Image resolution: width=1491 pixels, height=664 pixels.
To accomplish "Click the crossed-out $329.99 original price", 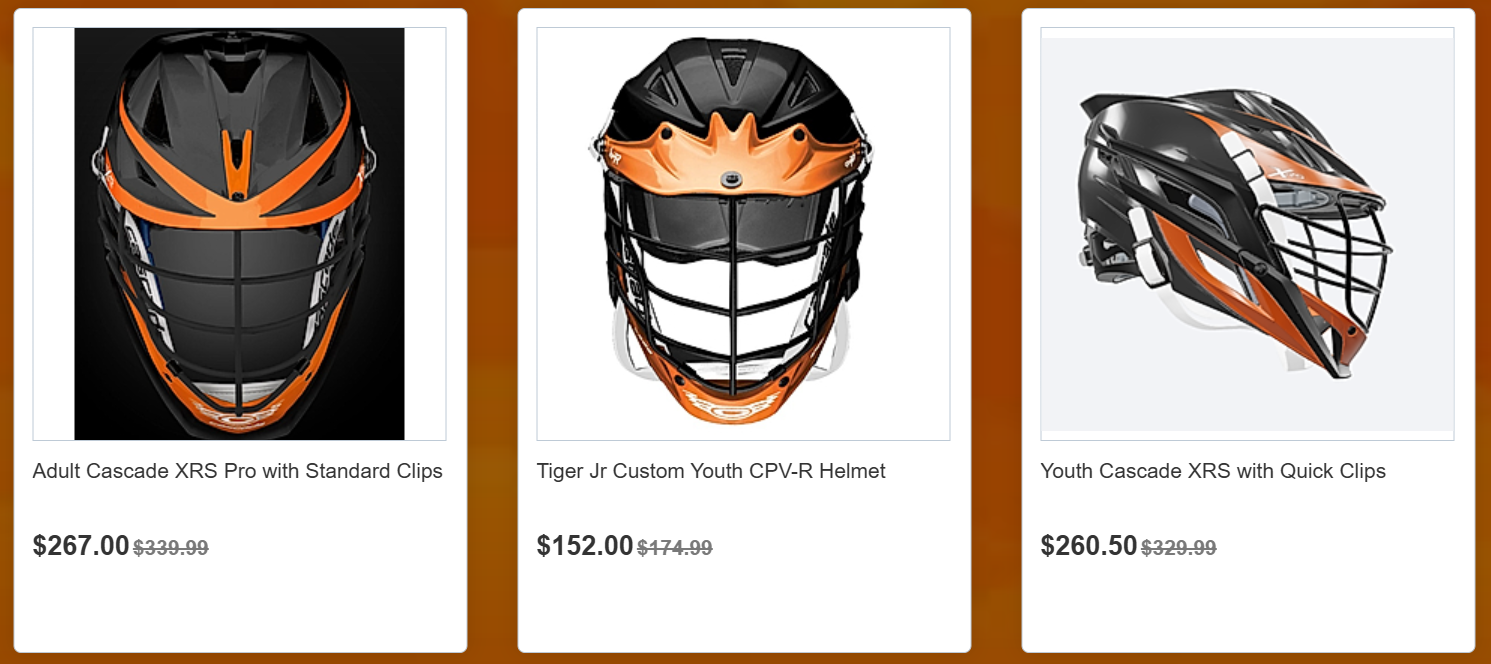I will point(1179,548).
